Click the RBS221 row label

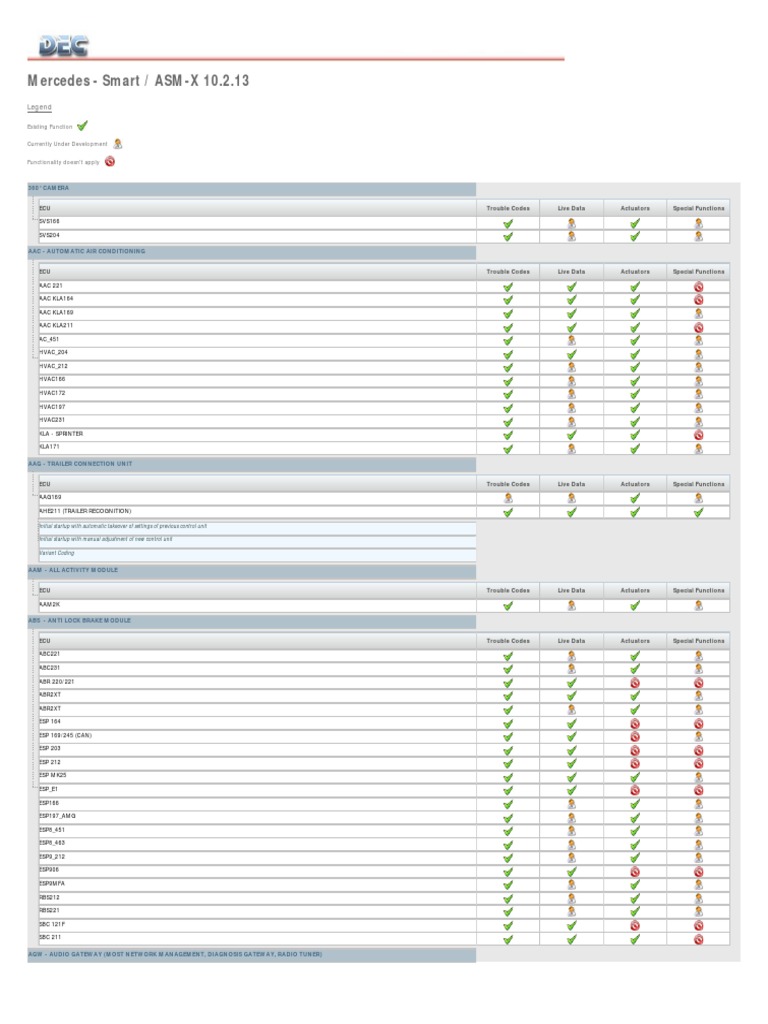click(x=49, y=911)
